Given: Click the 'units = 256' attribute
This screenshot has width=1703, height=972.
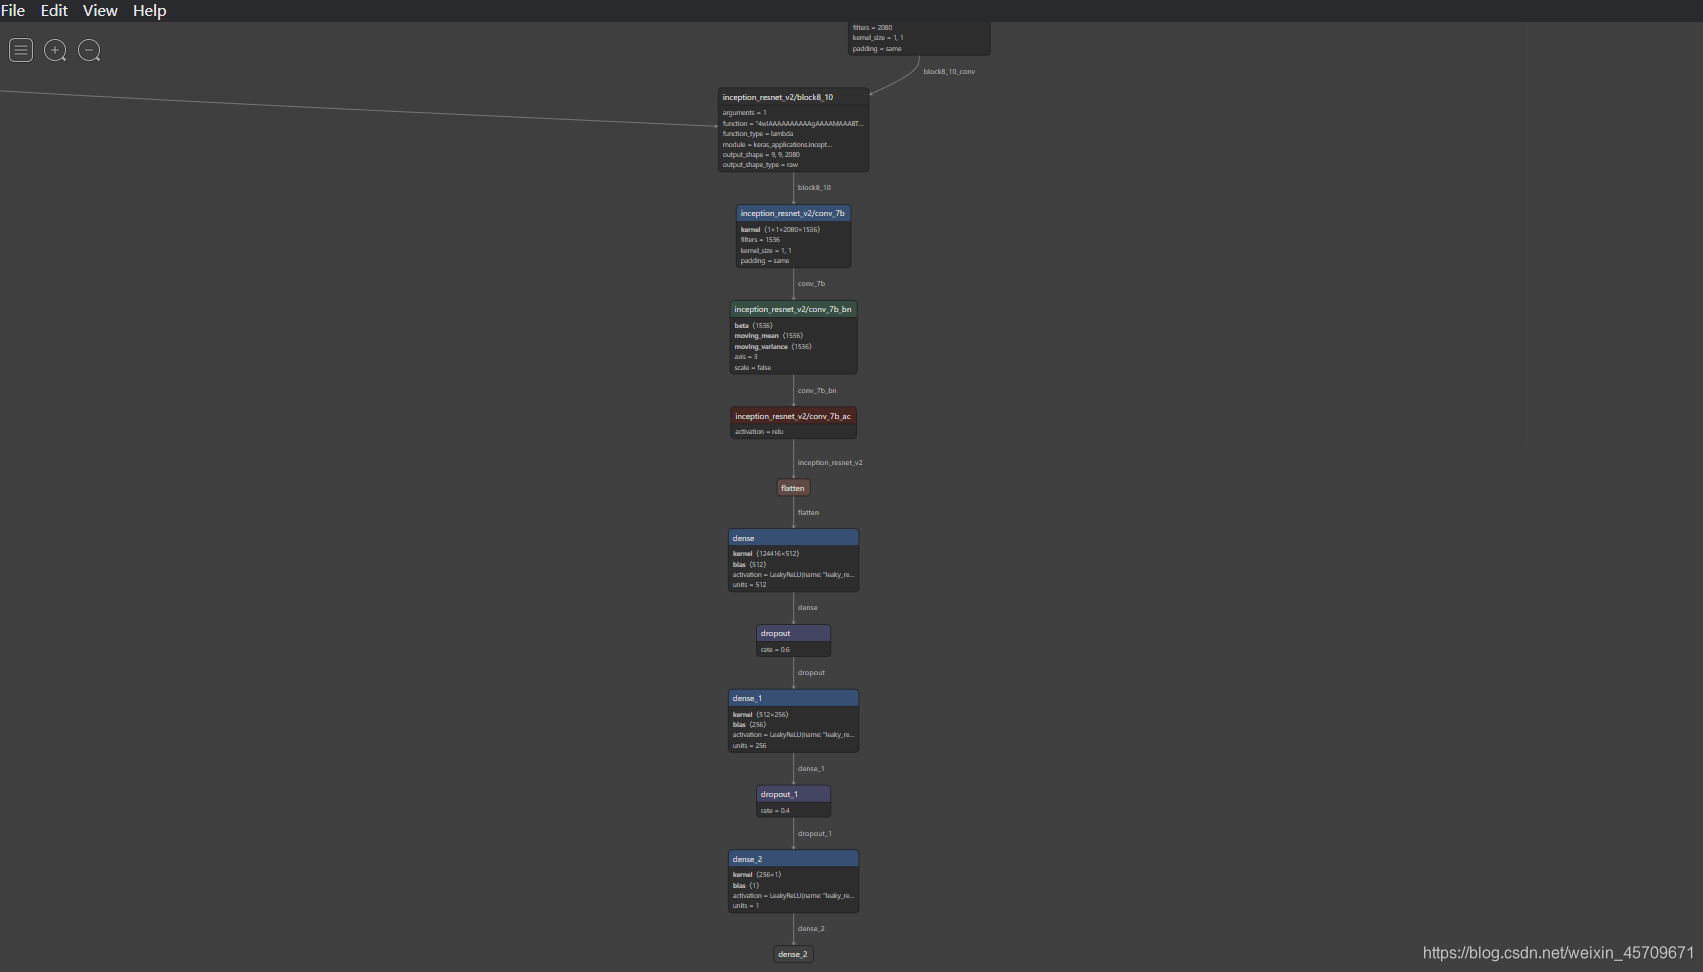Looking at the screenshot, I should pos(749,746).
